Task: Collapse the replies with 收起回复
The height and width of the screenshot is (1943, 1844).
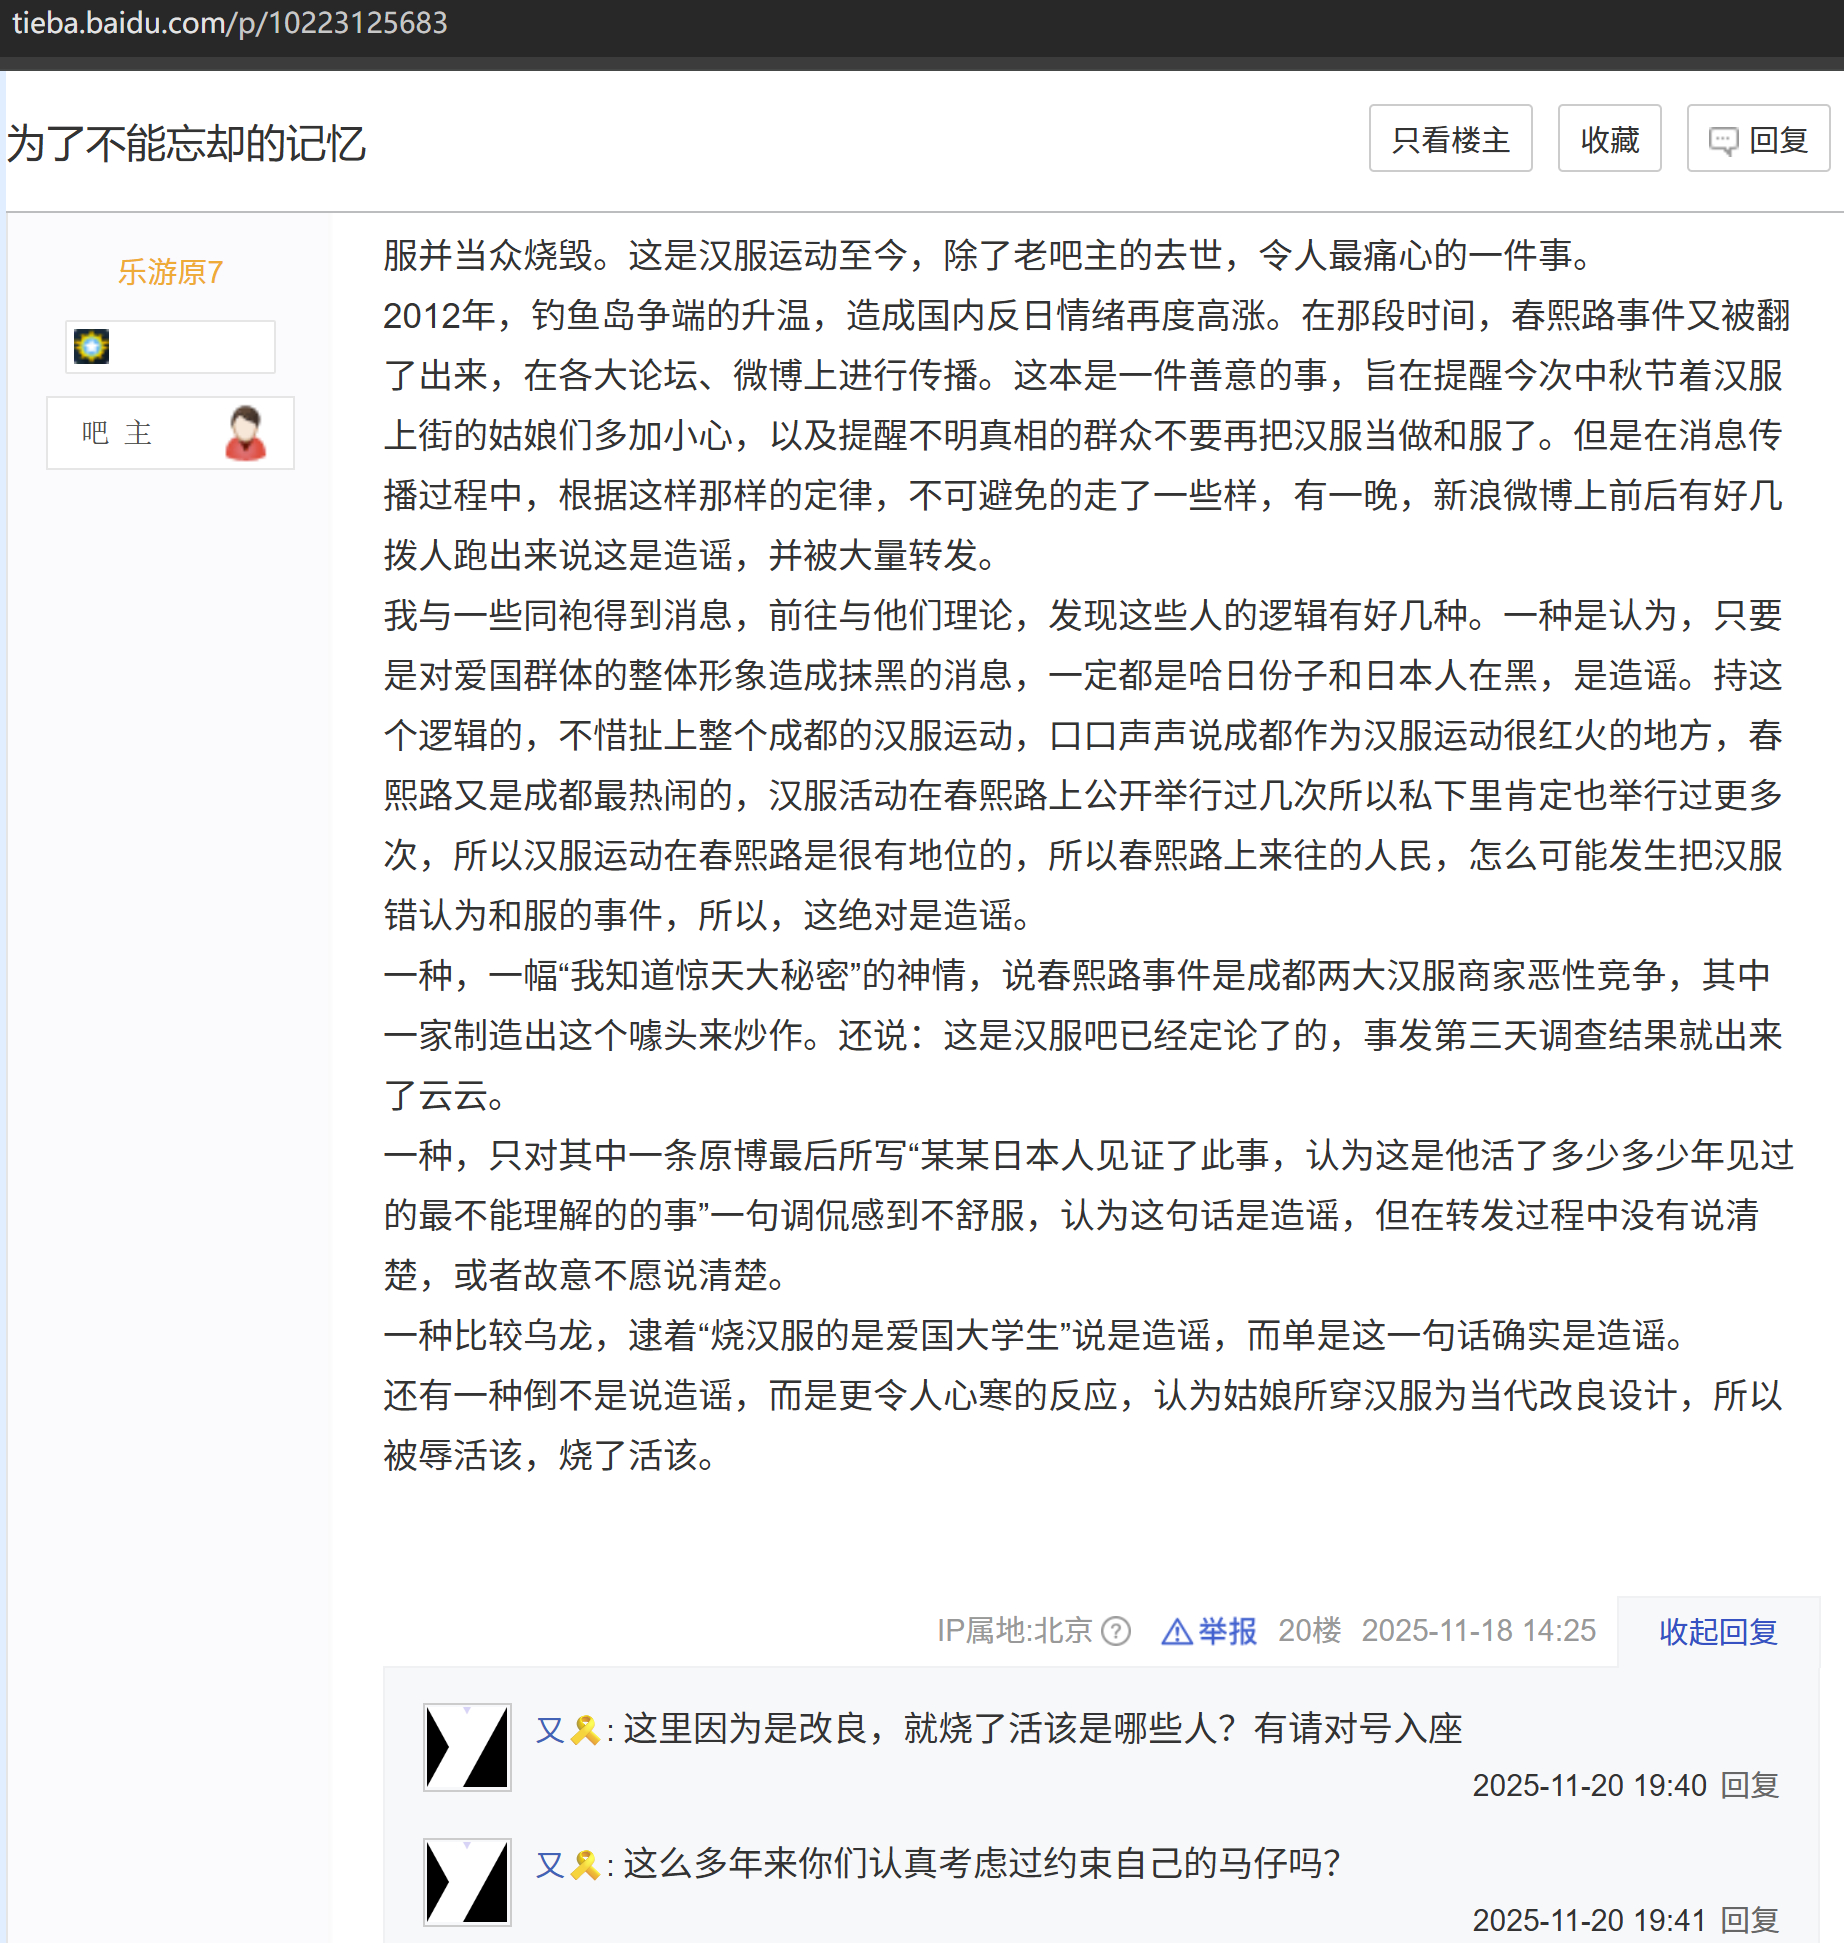Action: [1717, 1631]
